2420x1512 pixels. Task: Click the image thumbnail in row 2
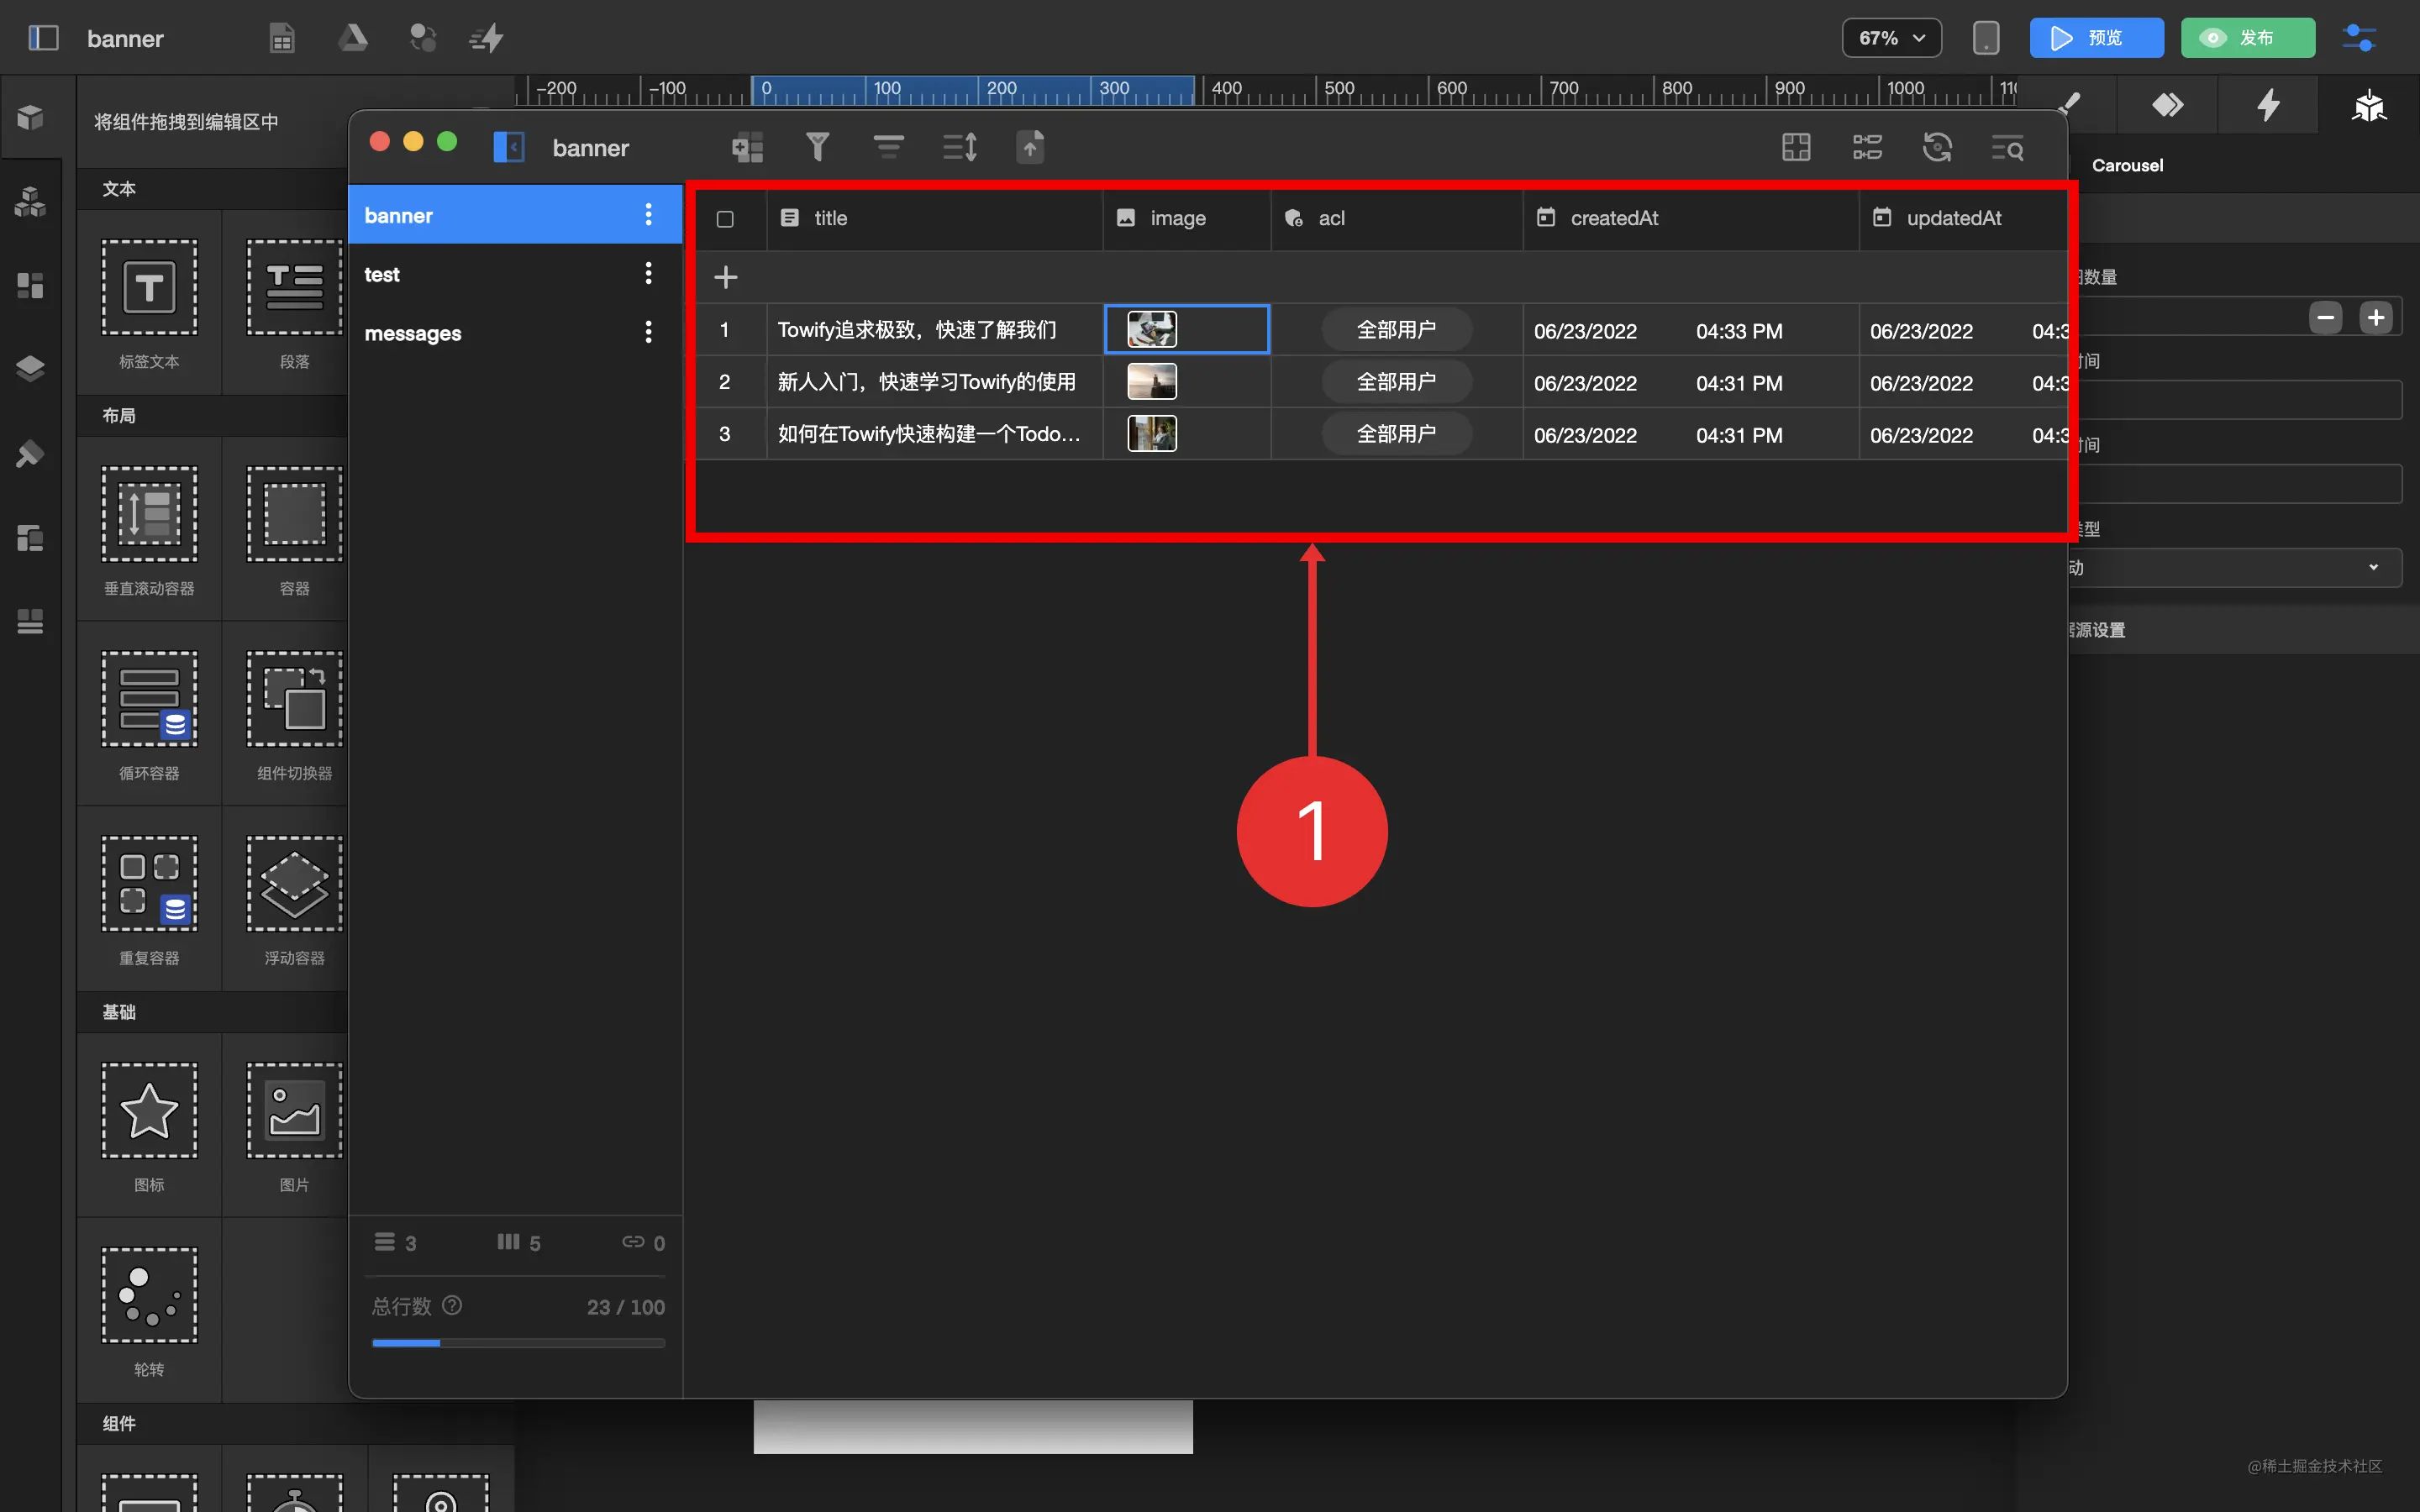coord(1151,382)
